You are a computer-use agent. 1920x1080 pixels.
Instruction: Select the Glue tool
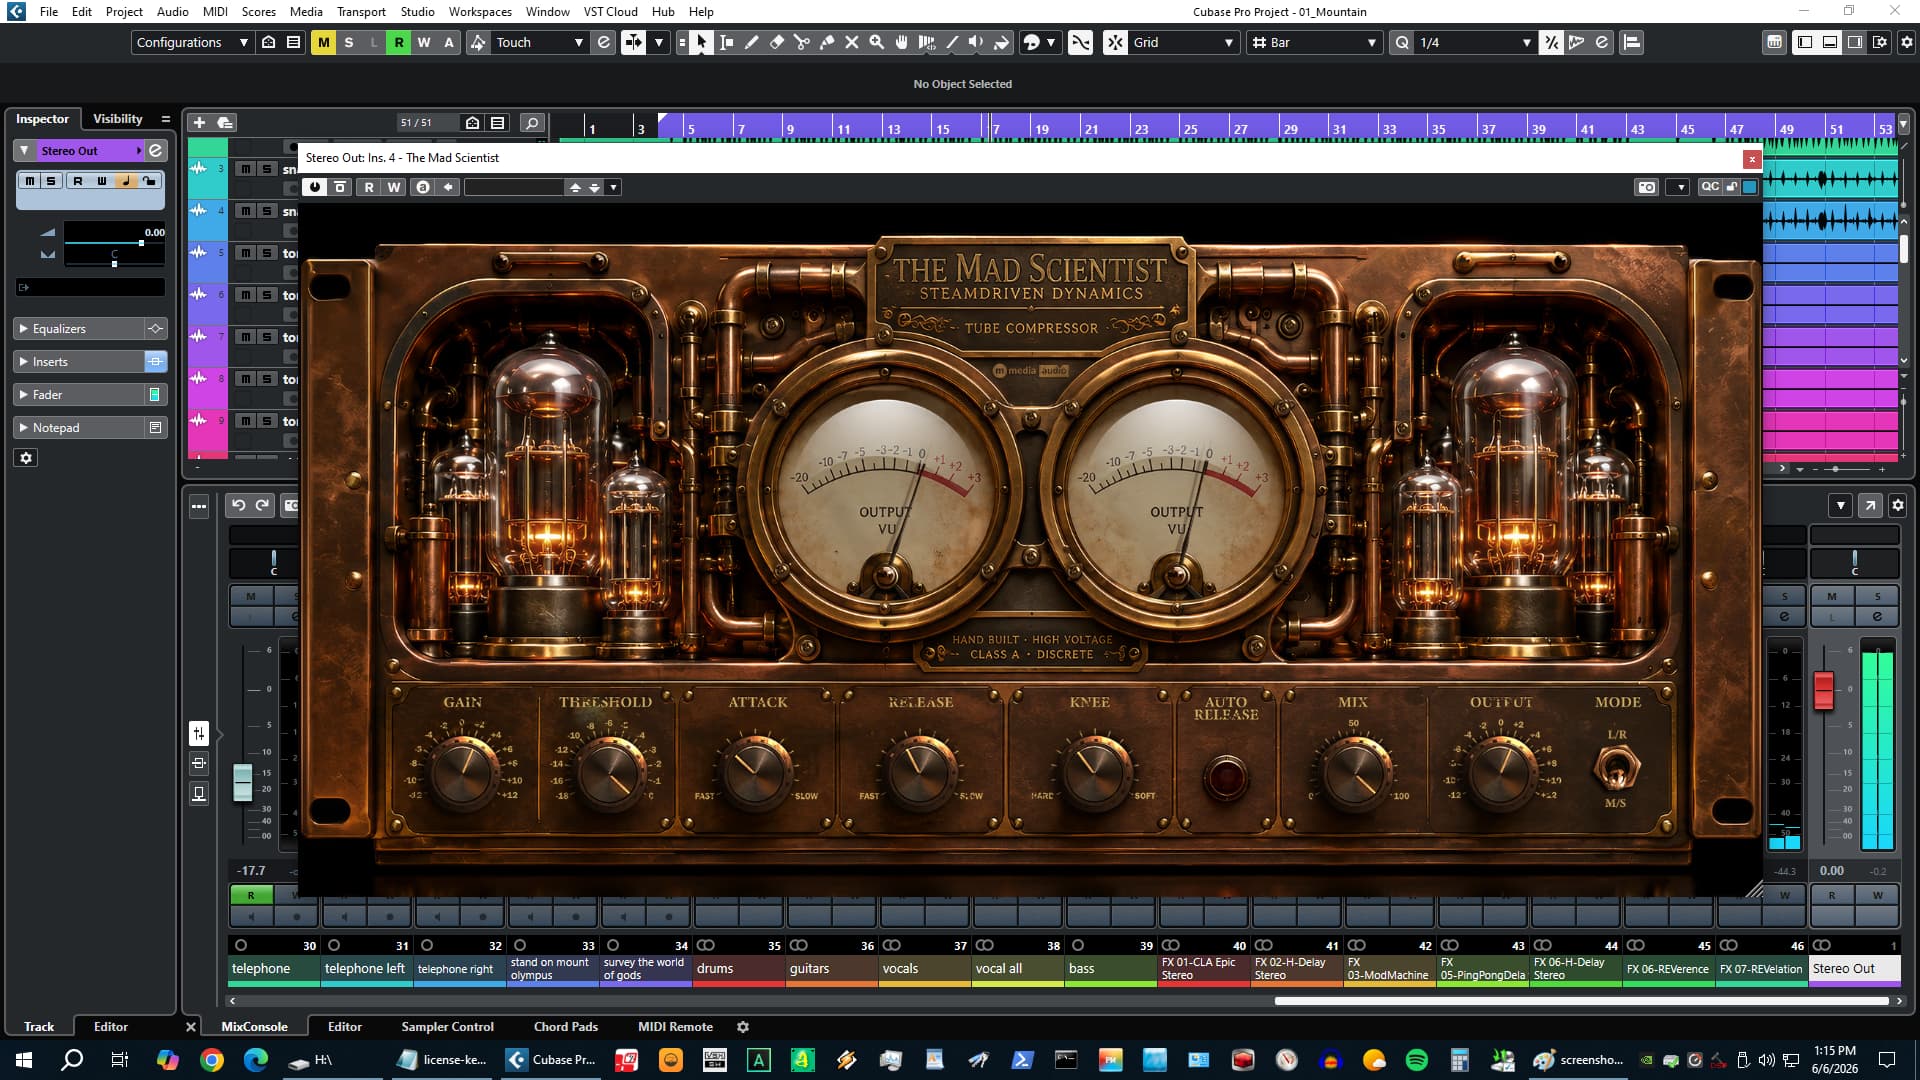coord(827,42)
